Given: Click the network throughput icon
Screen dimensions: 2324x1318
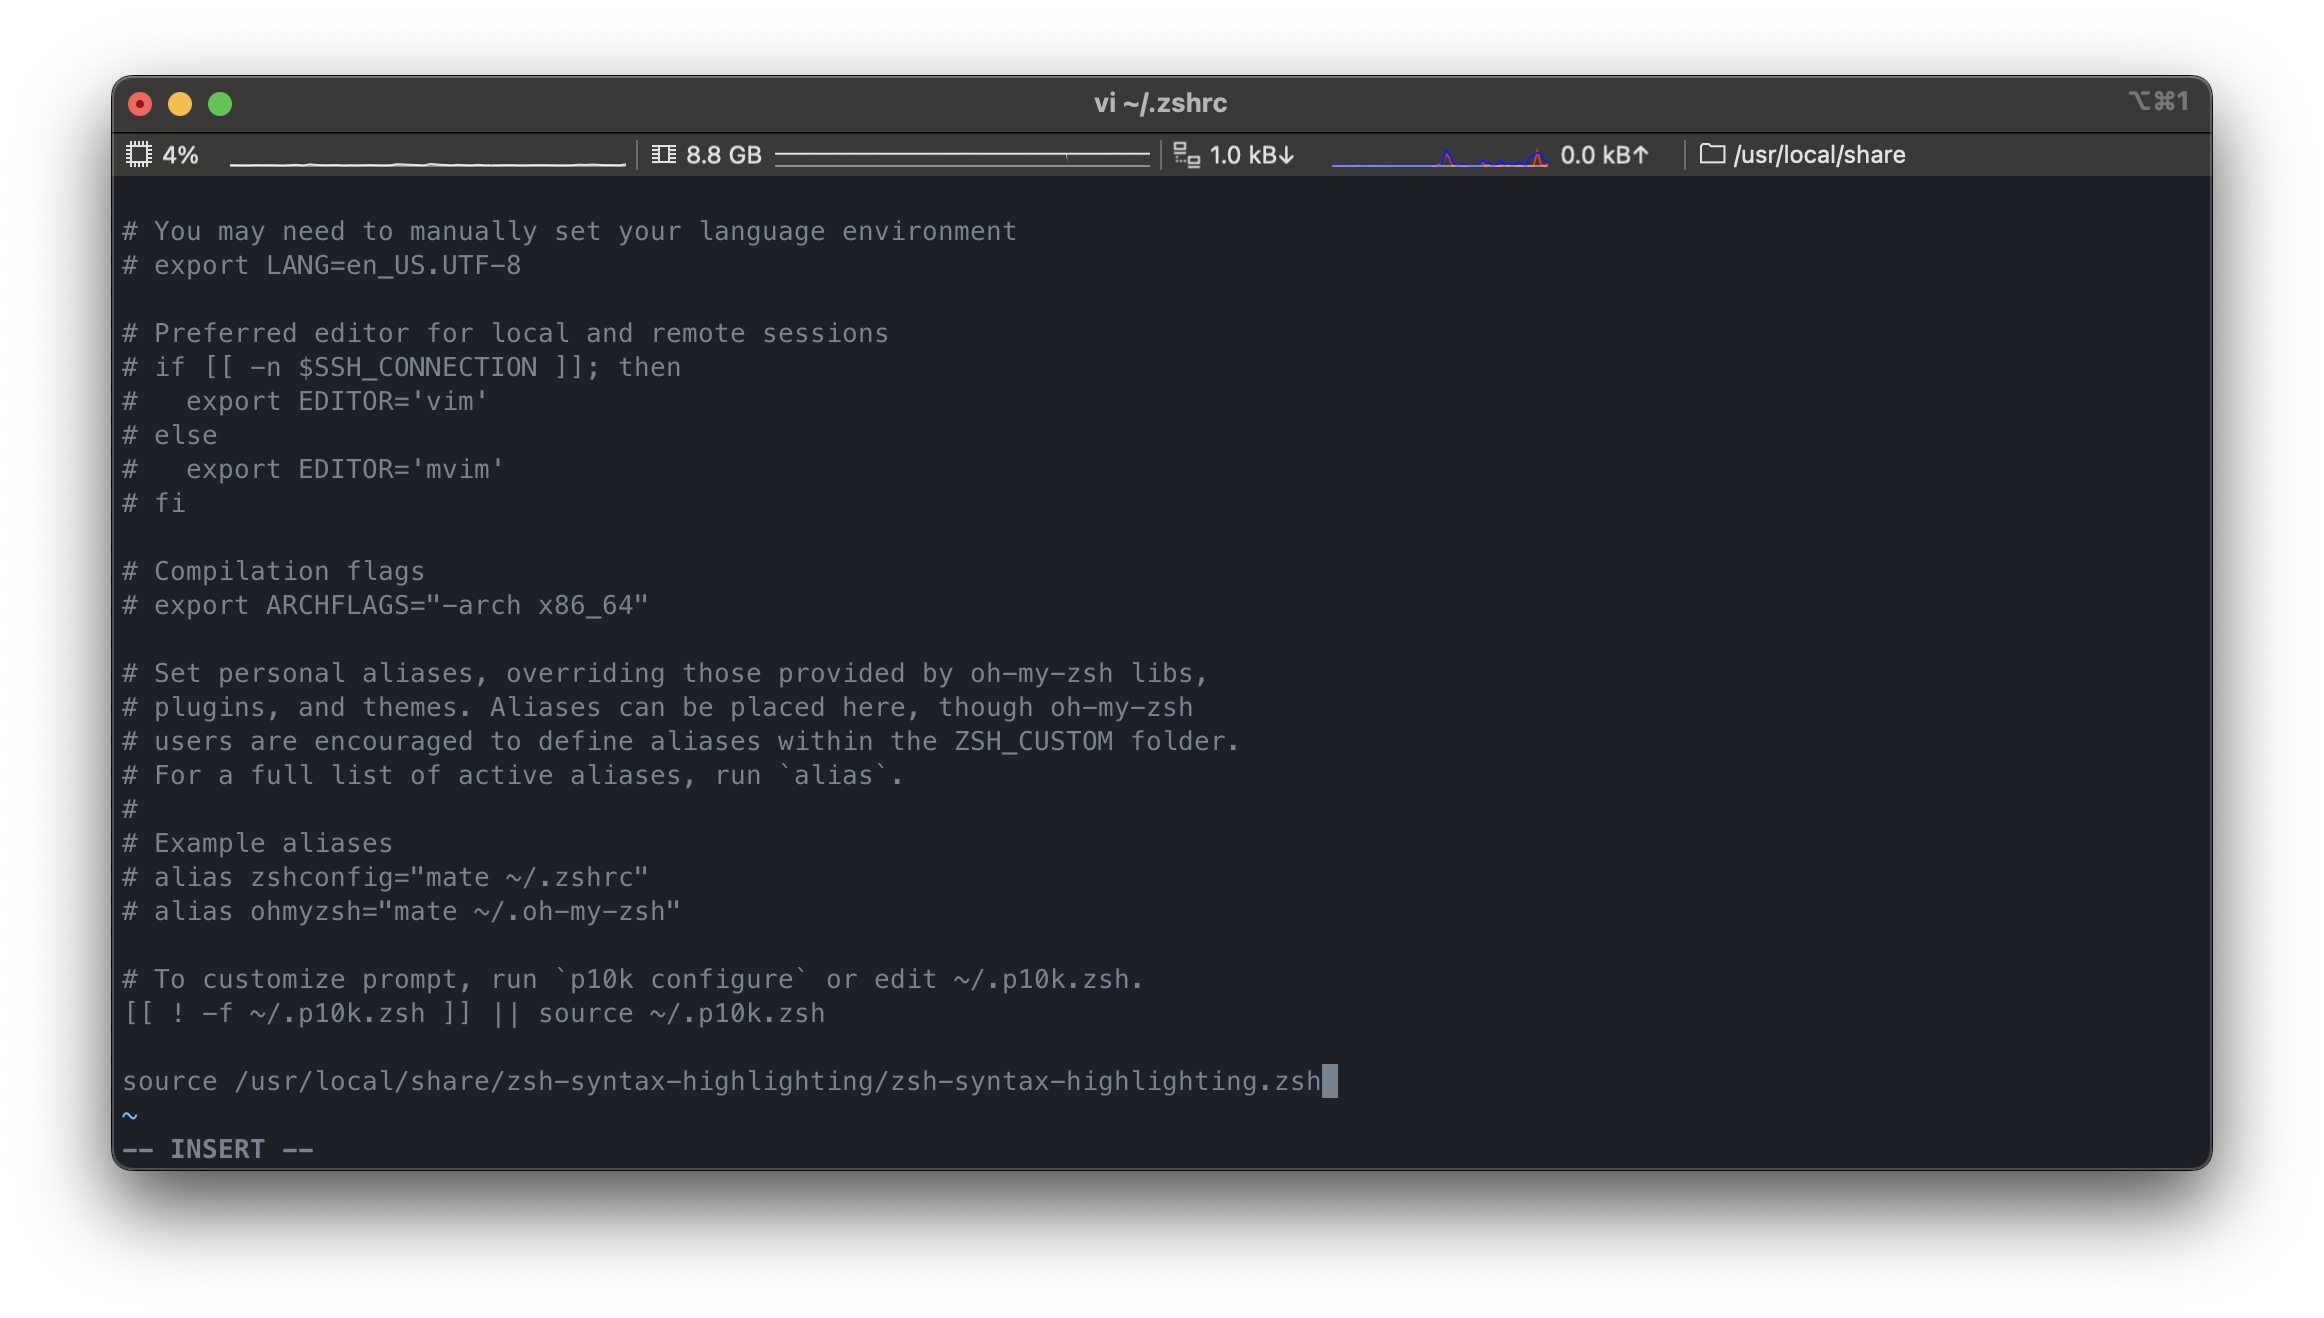Looking at the screenshot, I should [x=1187, y=155].
